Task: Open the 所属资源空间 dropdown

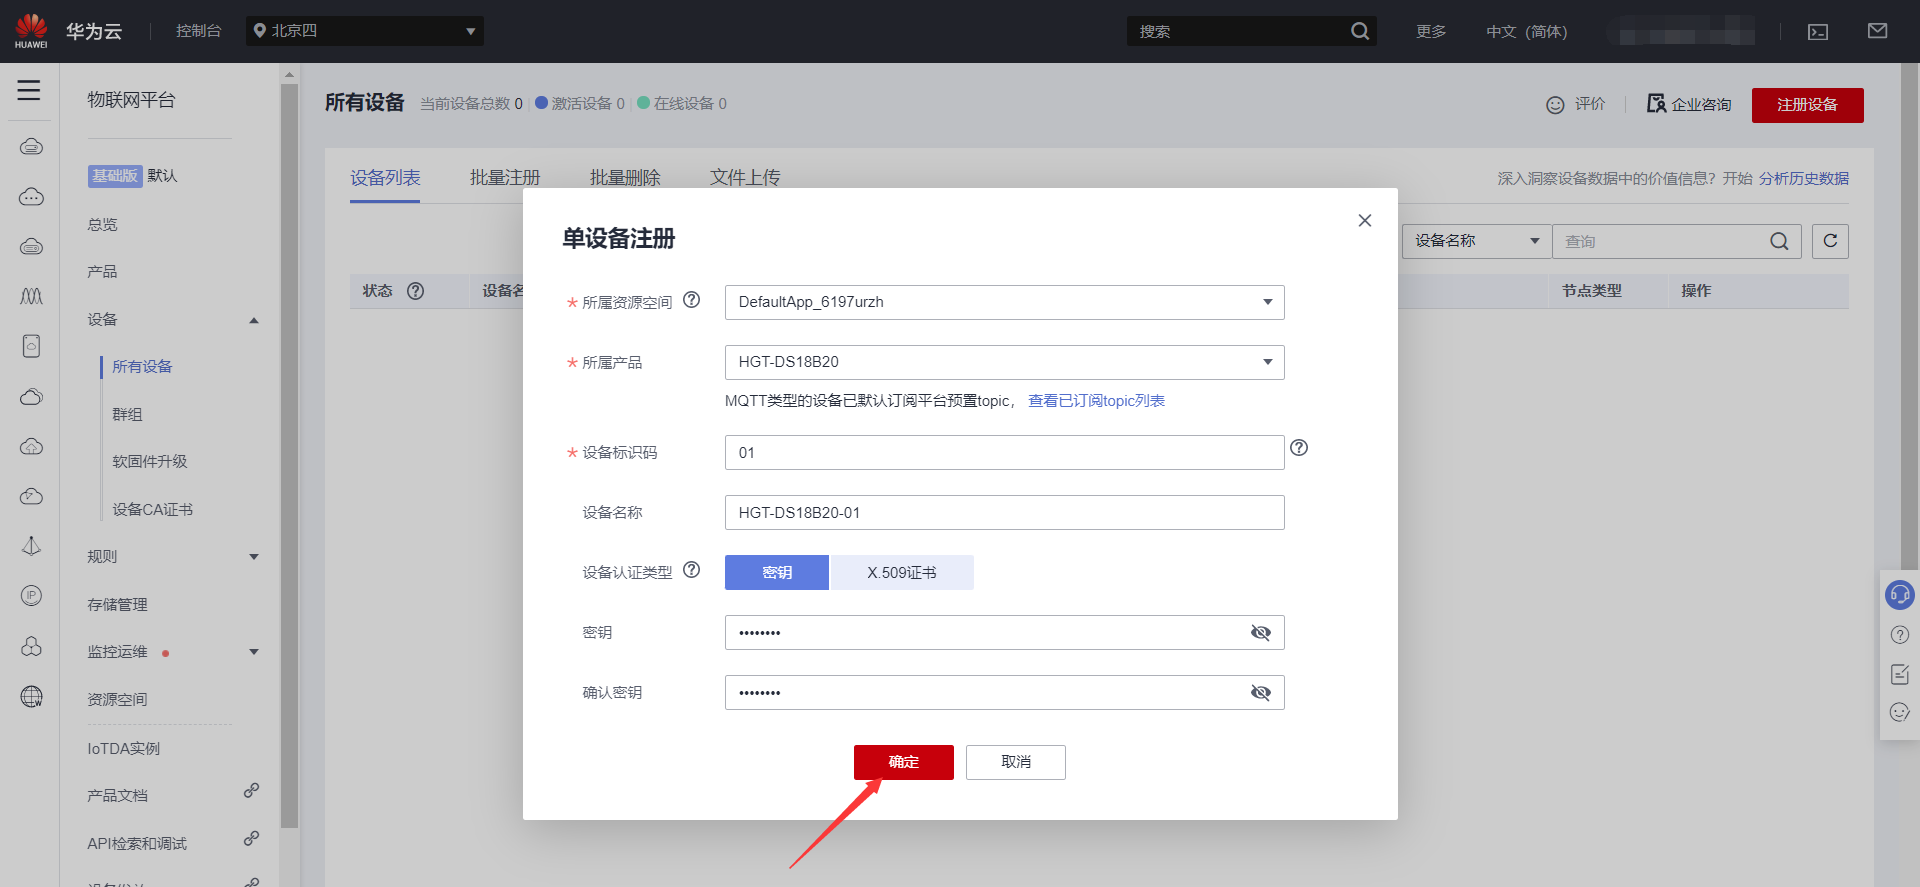Action: 1004,302
